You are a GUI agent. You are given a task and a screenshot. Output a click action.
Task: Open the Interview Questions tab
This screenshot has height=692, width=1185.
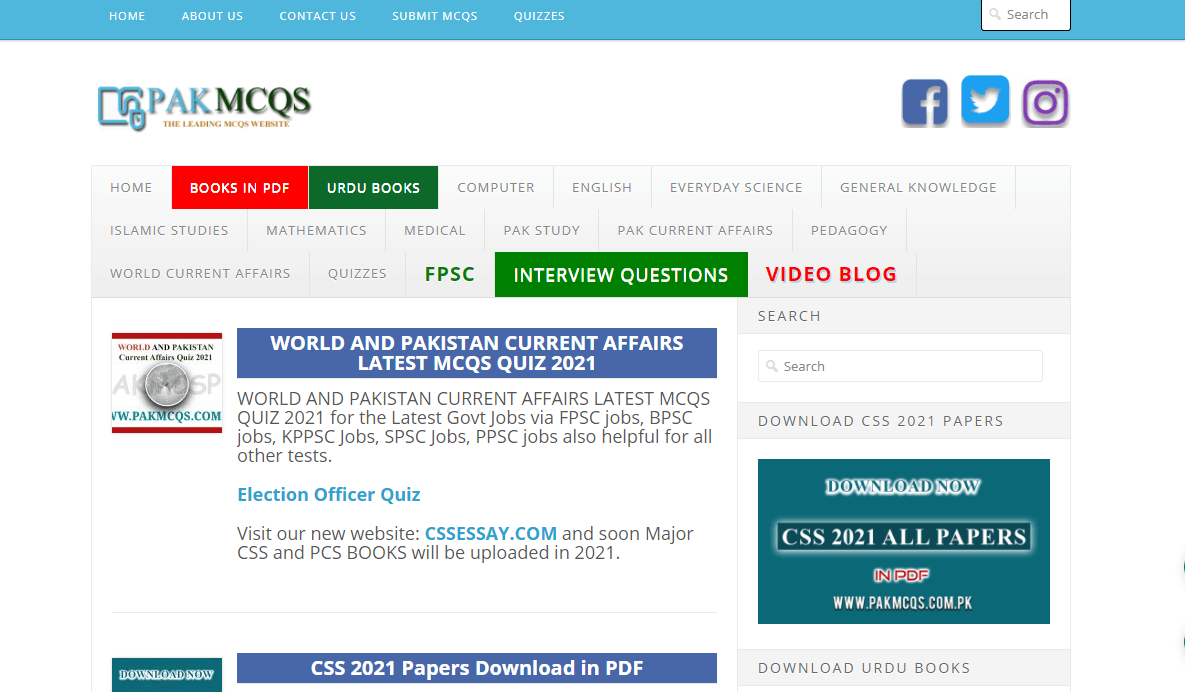[621, 274]
